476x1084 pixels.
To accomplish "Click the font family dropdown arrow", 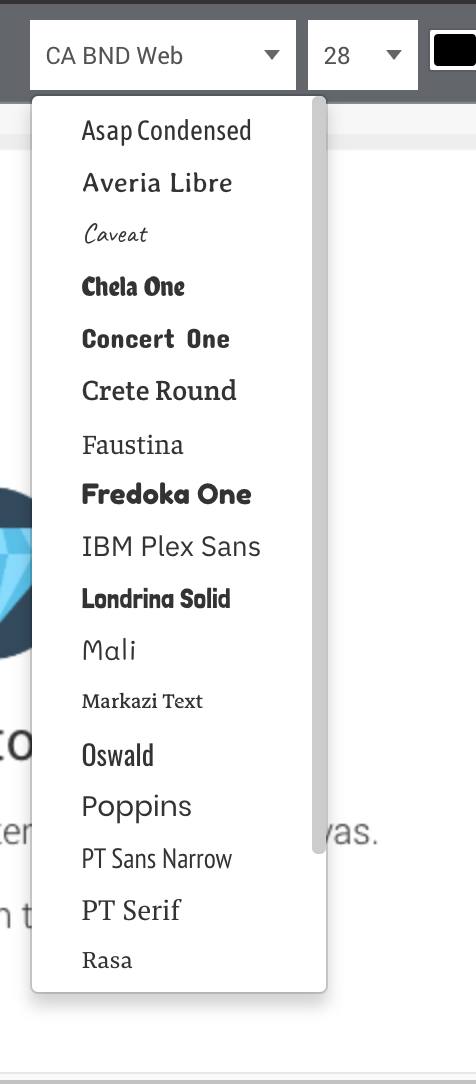I will pyautogui.click(x=272, y=55).
